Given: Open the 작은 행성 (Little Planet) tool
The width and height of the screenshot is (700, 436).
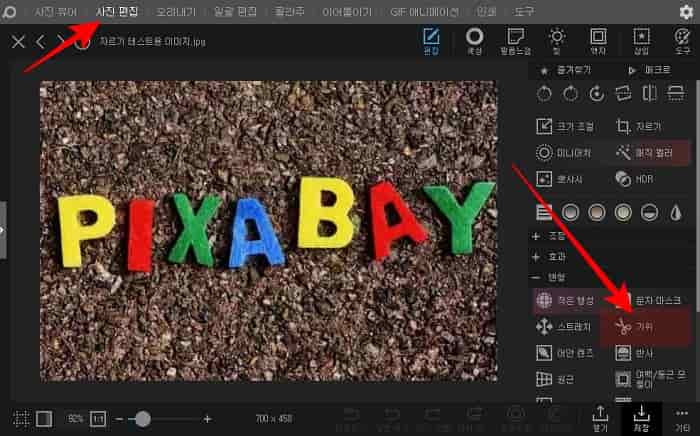Looking at the screenshot, I should click(565, 300).
